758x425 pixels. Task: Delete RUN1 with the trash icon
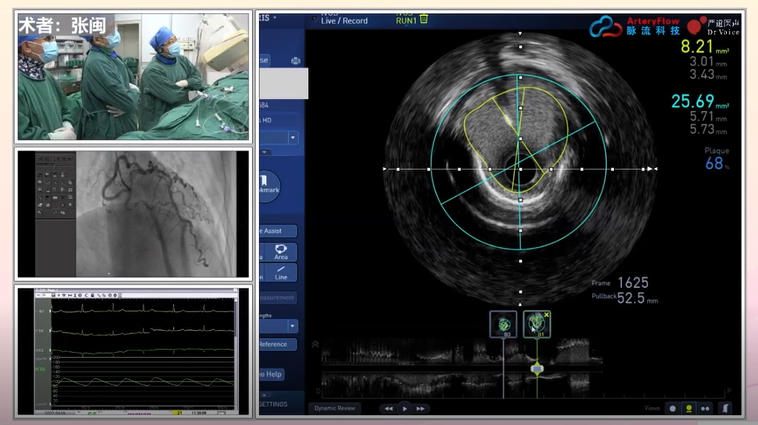click(424, 18)
